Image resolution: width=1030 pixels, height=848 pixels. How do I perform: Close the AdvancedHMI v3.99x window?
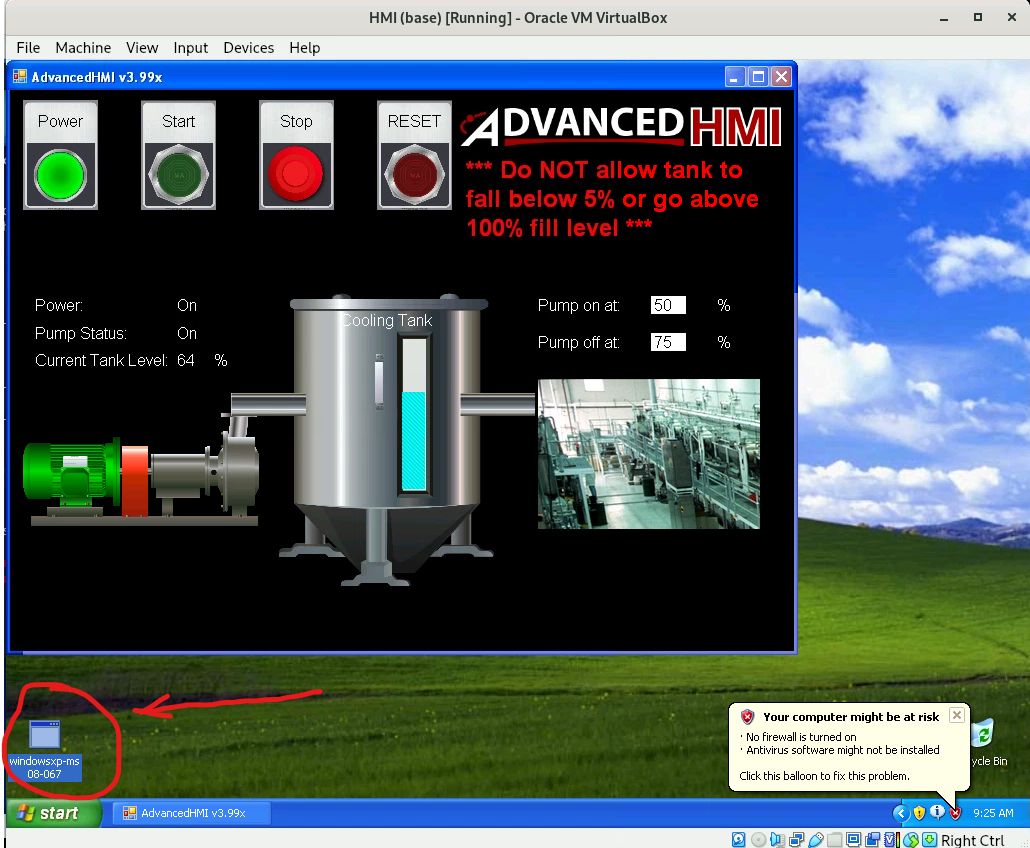click(781, 77)
